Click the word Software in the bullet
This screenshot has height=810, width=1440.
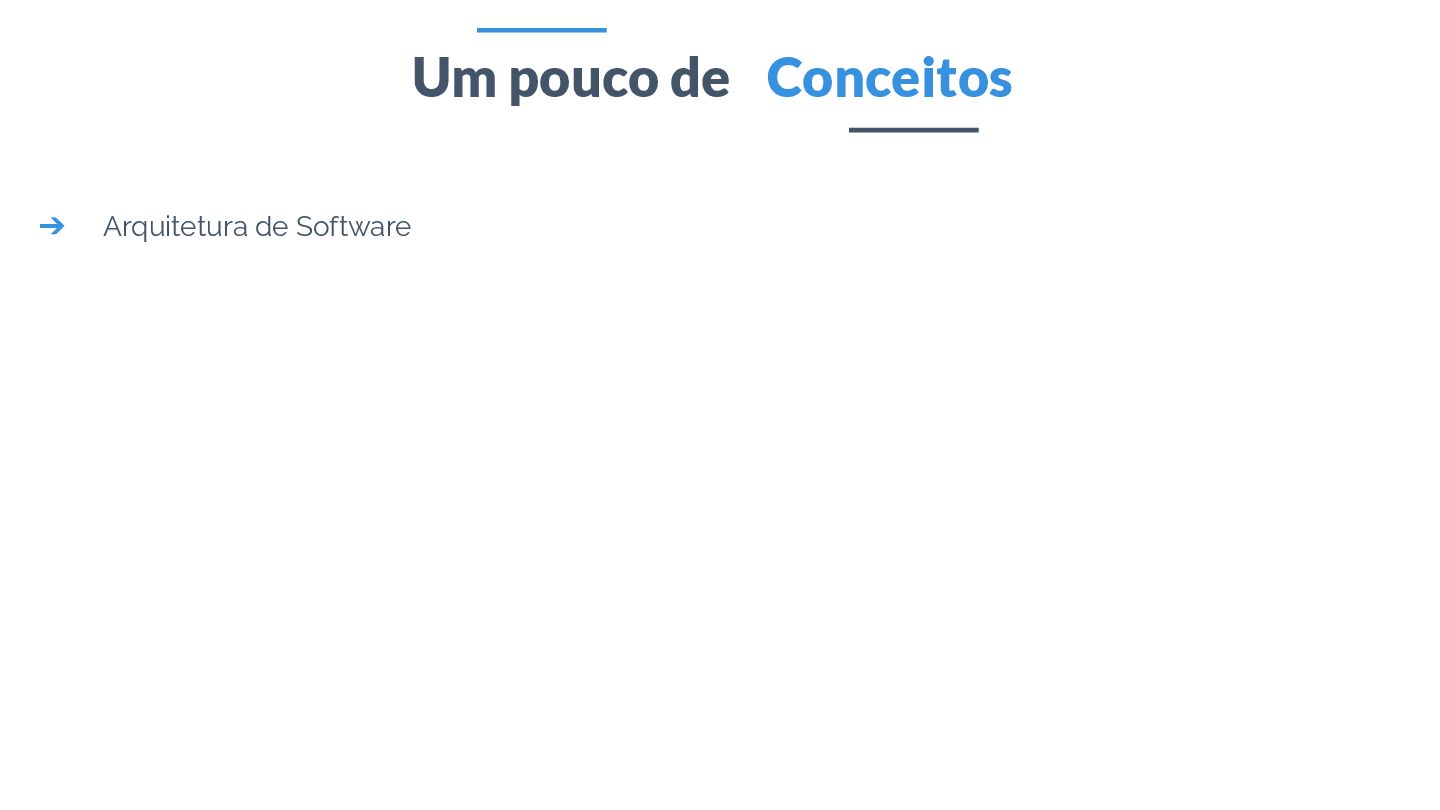353,227
